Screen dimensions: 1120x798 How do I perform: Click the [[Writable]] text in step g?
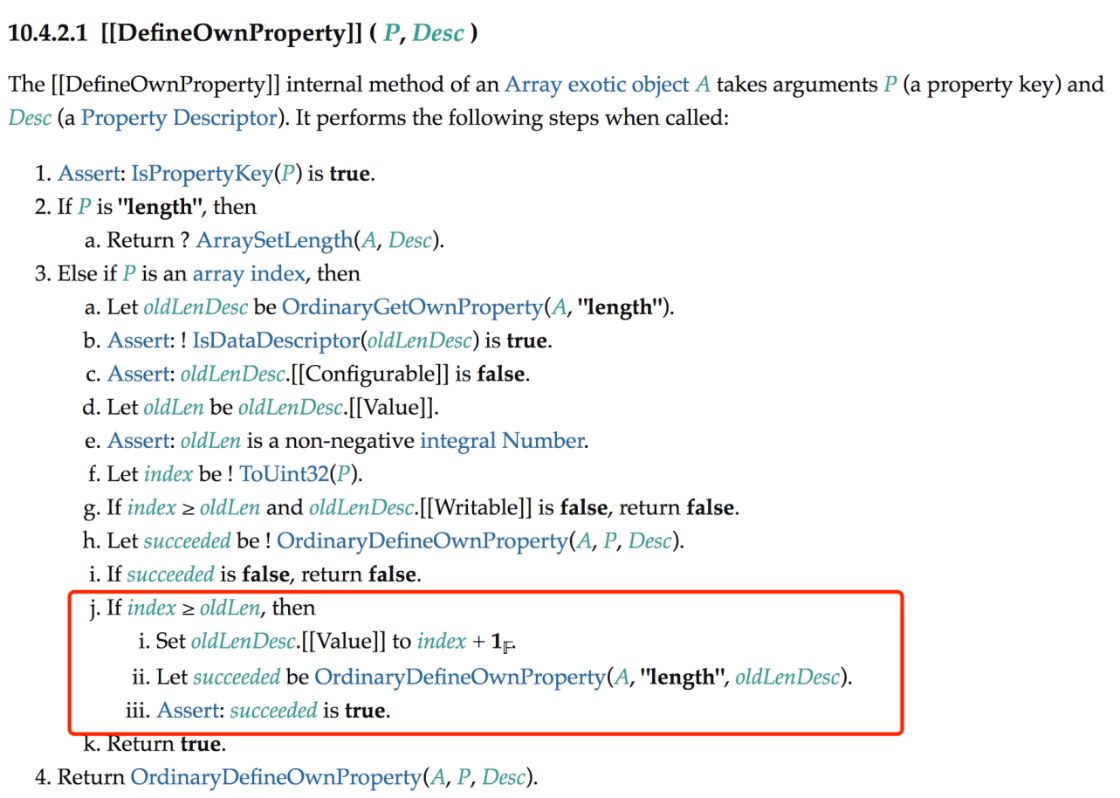coord(476,508)
